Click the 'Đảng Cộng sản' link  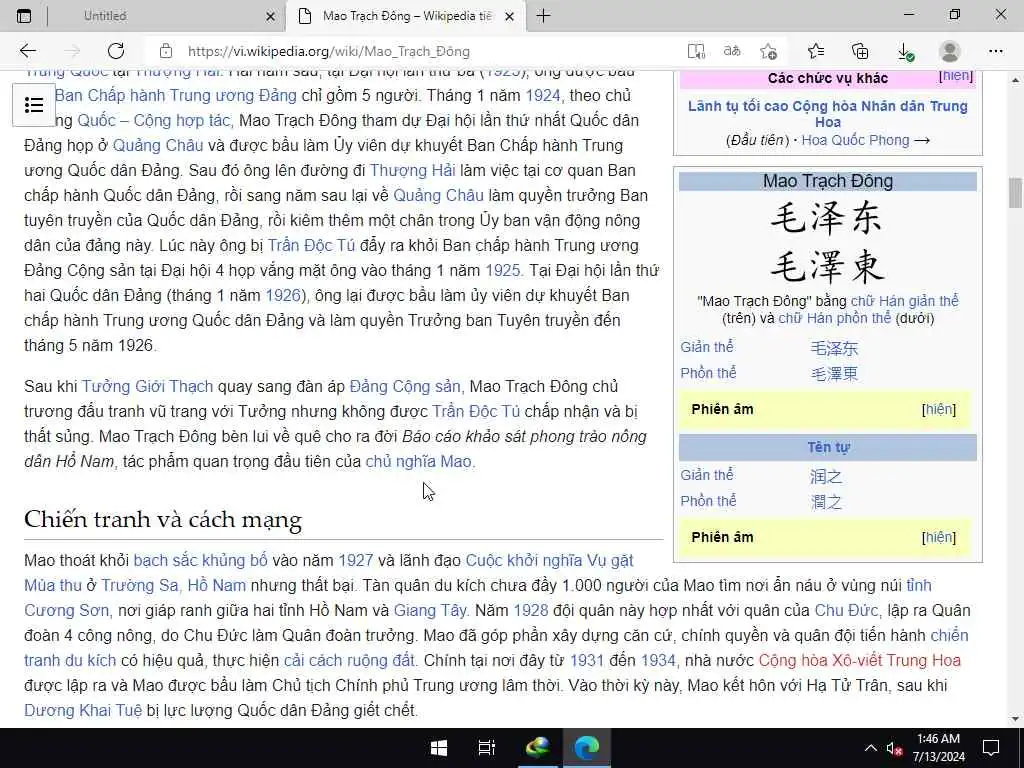click(x=406, y=387)
